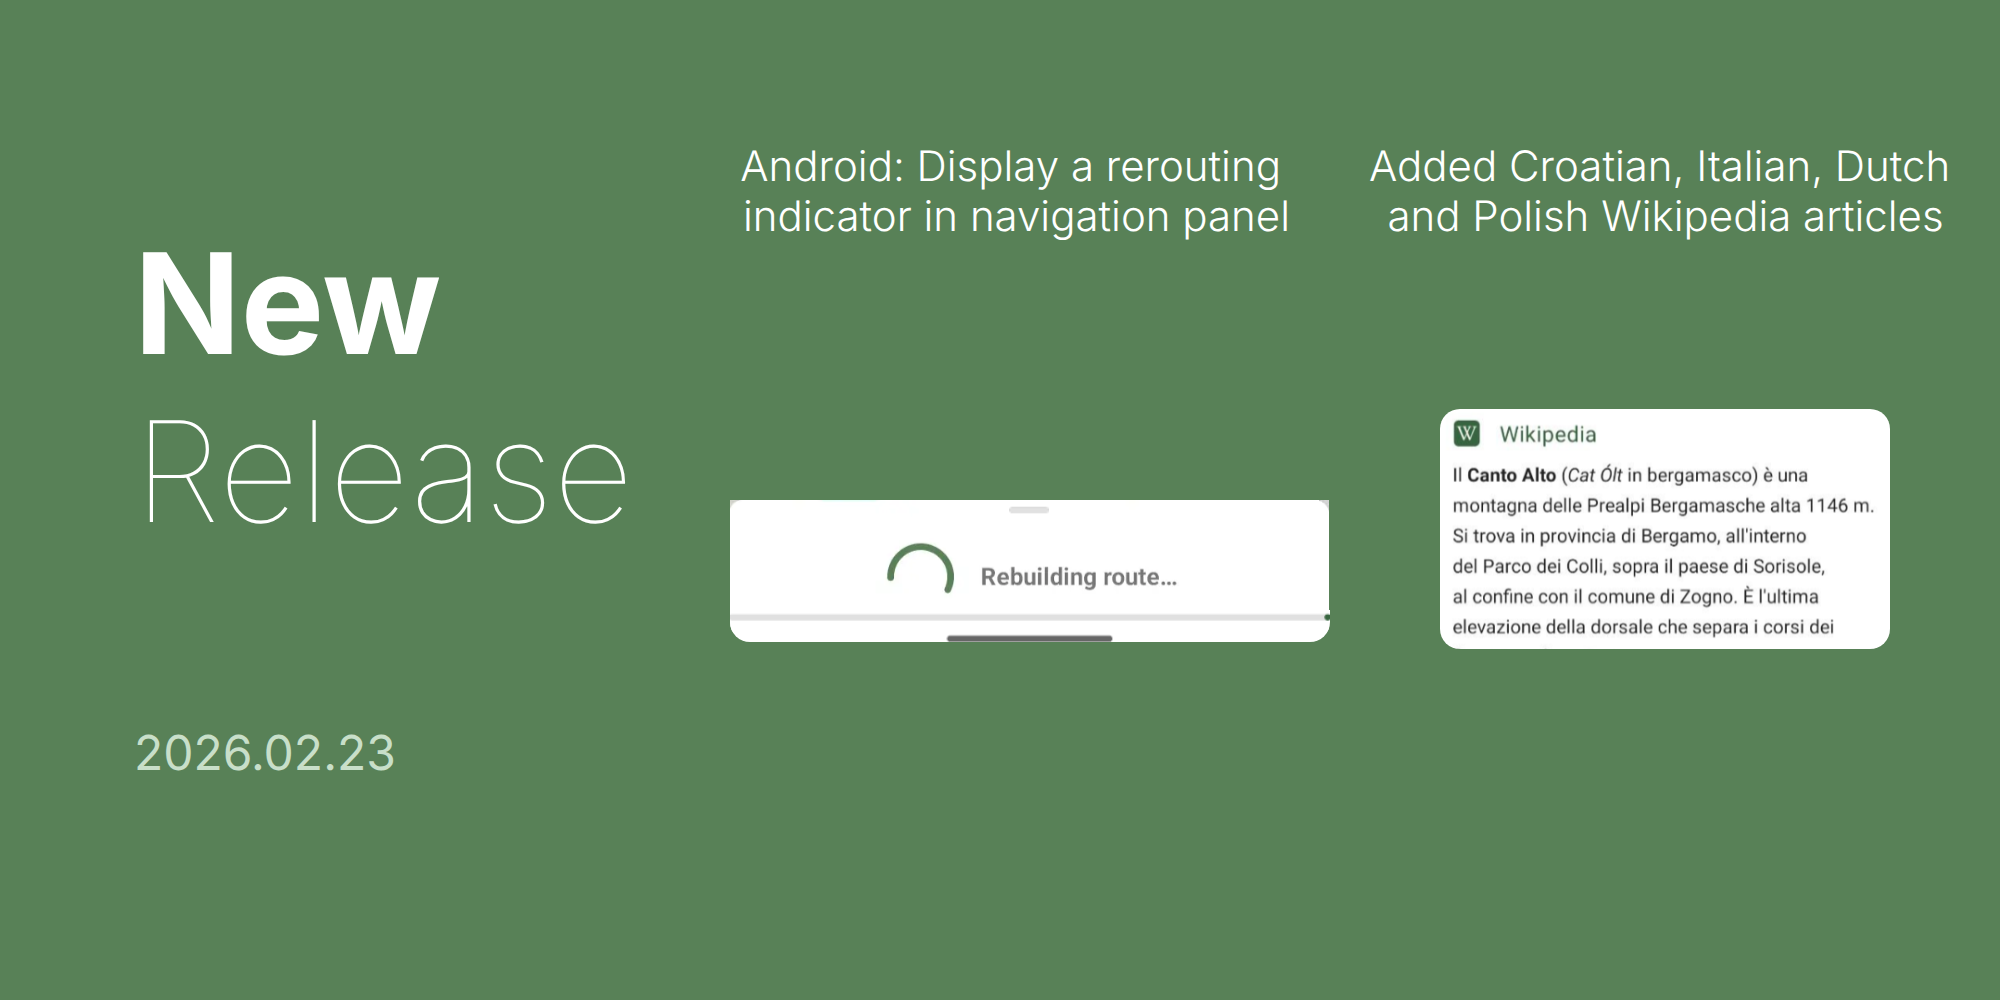
Task: Click the "elevazione della dorsale" text line
Action: click(x=1643, y=627)
